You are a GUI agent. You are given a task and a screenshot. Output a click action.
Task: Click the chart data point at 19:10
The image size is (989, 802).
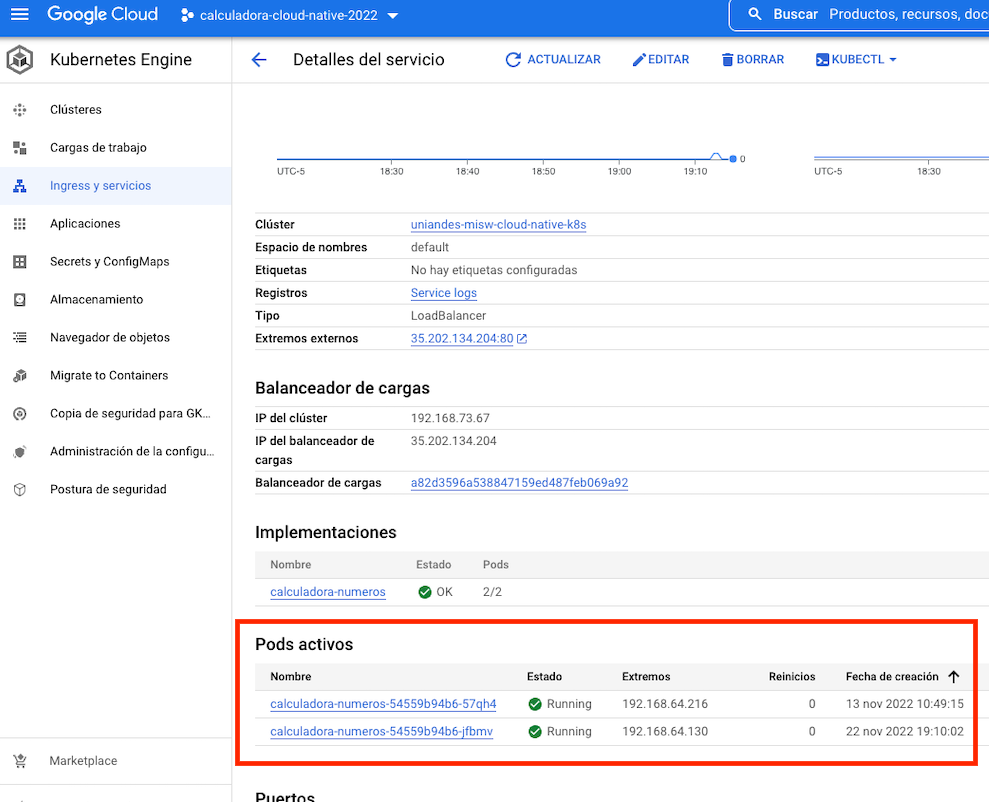(x=733, y=159)
